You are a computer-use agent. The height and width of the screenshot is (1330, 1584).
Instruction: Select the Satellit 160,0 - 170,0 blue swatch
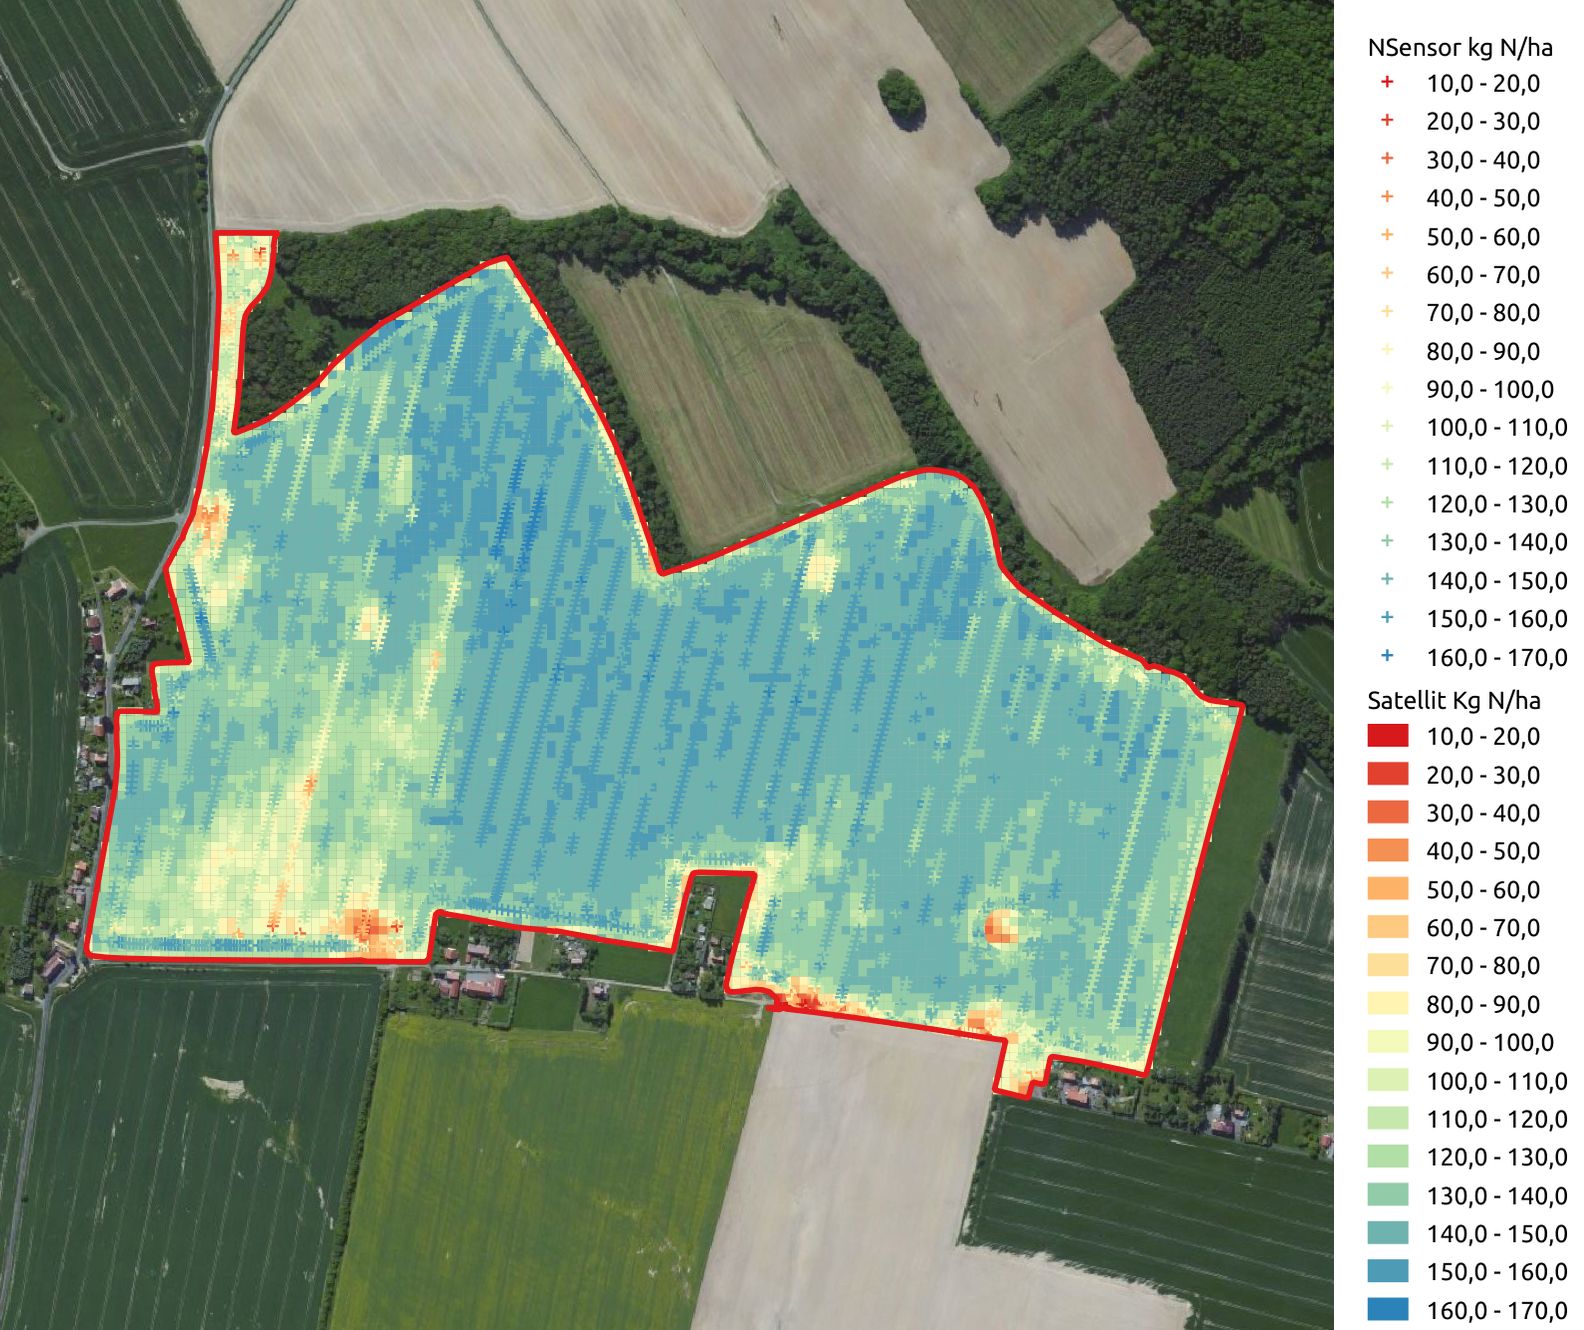tap(1387, 1309)
